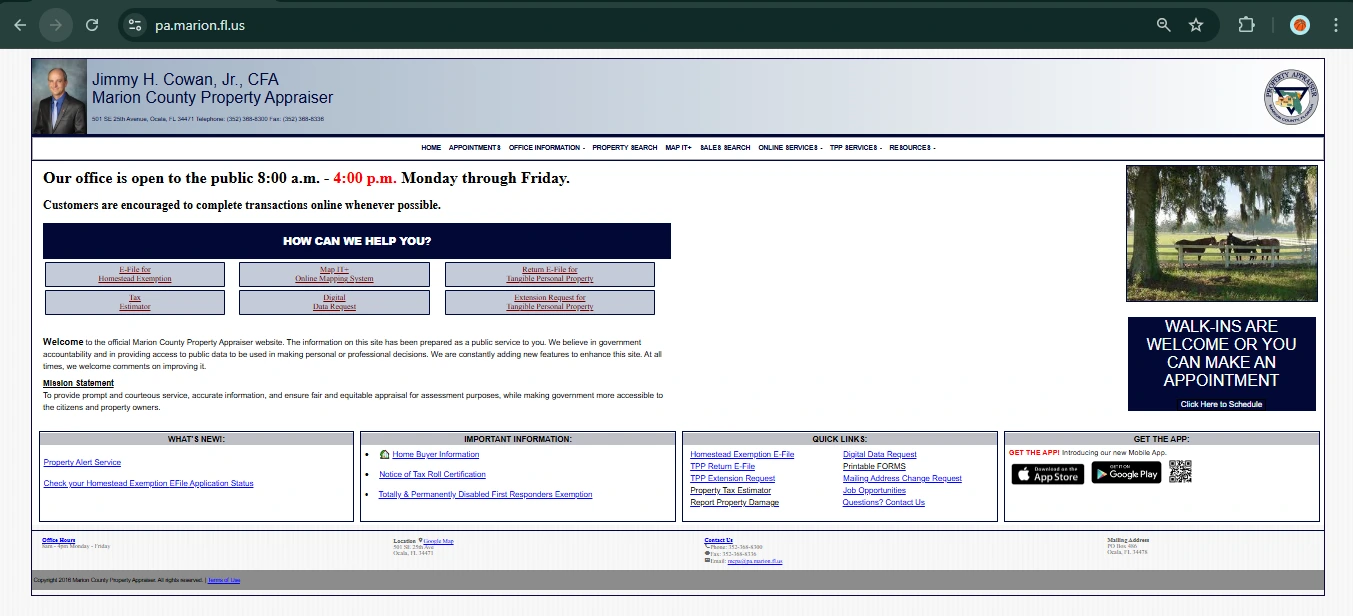Tap the Google Play badge
Image resolution: width=1353 pixels, height=616 pixels.
(1126, 473)
